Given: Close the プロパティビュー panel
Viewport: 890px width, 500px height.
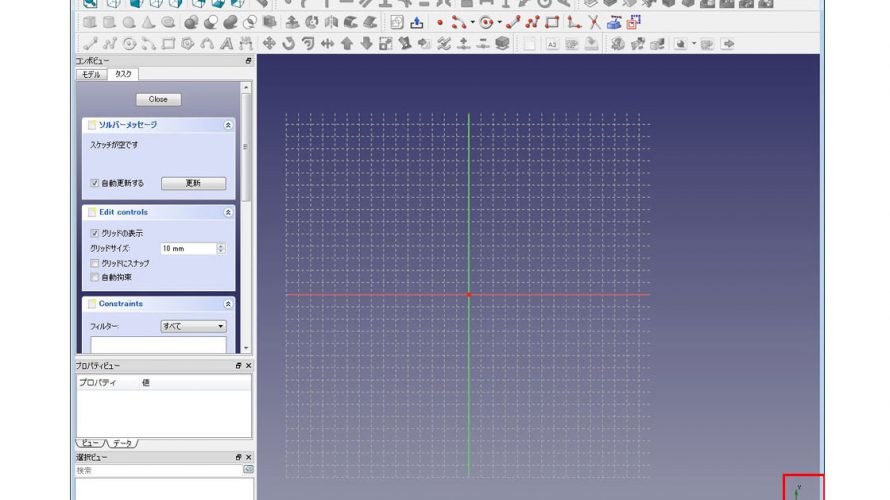Looking at the screenshot, I should click(x=248, y=366).
